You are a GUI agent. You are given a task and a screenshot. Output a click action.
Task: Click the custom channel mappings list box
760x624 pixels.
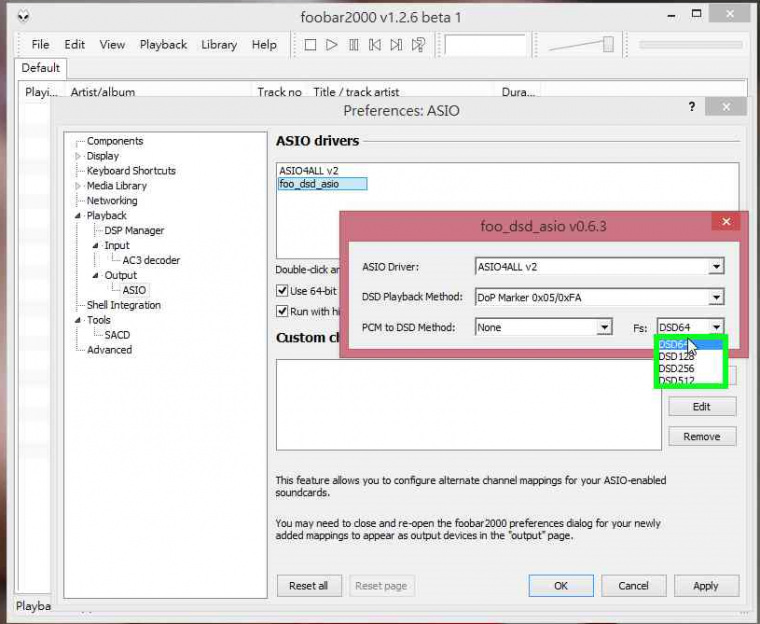pyautogui.click(x=469, y=404)
